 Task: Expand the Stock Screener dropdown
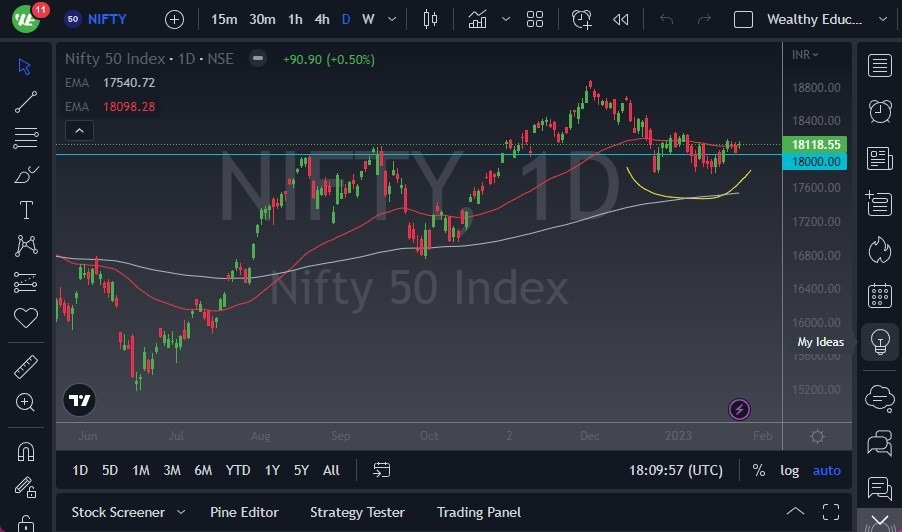point(181,512)
